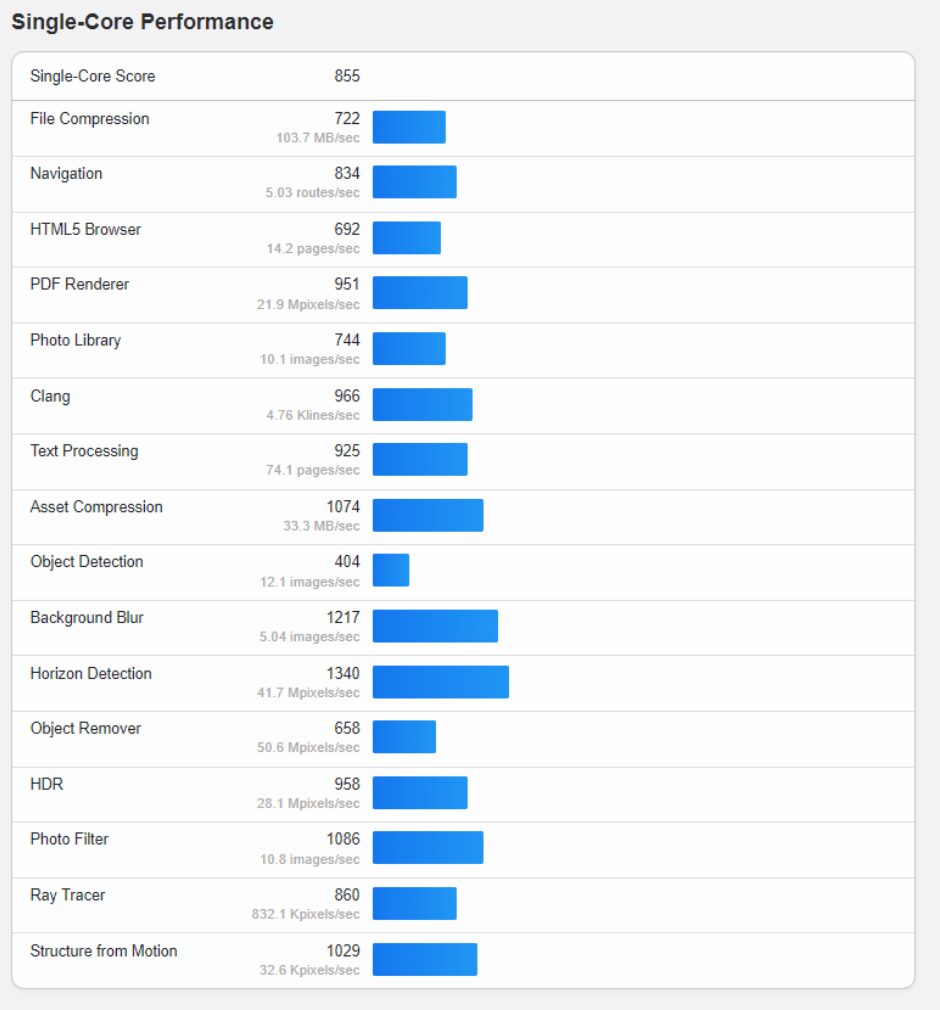Click the Photo Library score bar

coord(409,348)
